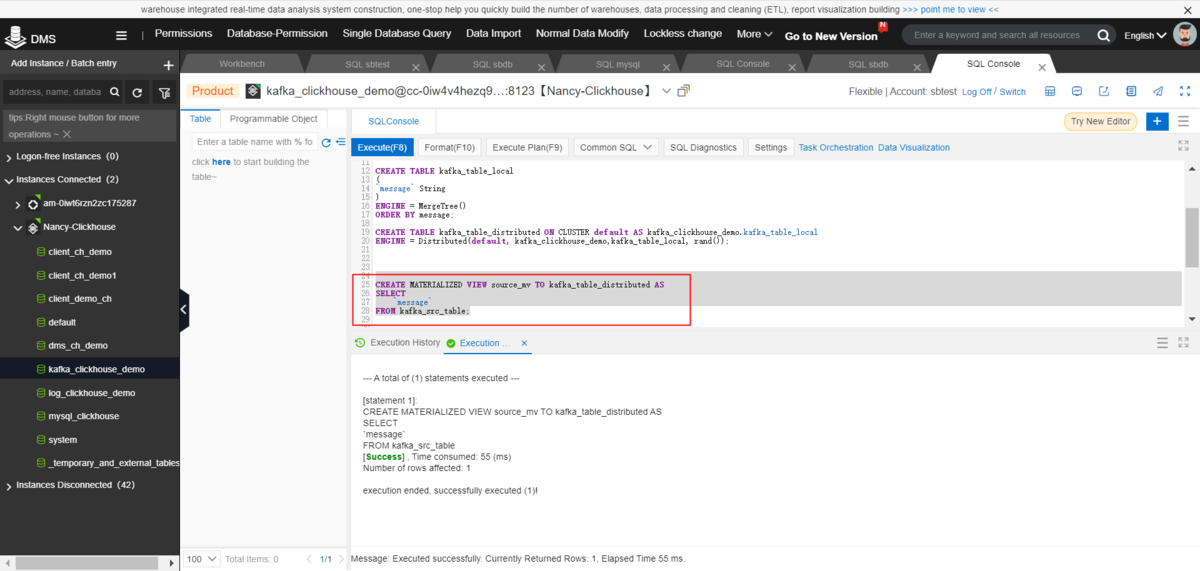Close the active SQL Console tab
The width and height of the screenshot is (1200, 571).
(1042, 68)
